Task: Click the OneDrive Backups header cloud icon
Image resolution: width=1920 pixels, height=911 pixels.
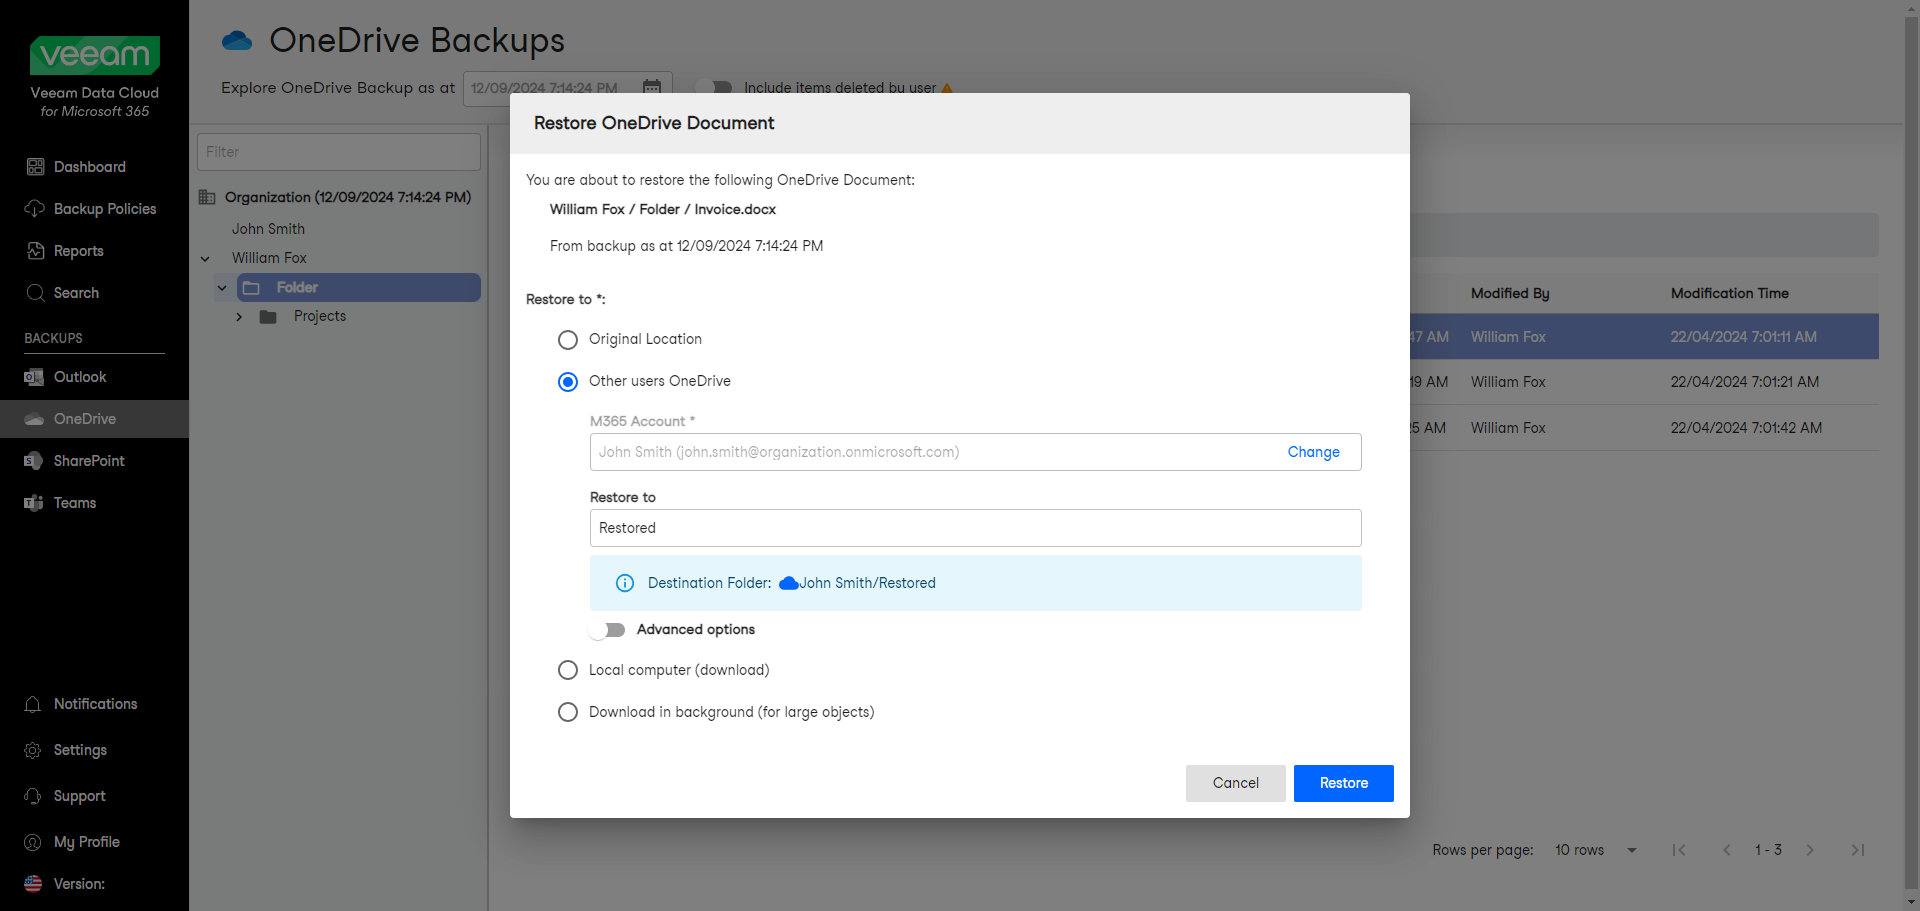Action: coord(237,40)
